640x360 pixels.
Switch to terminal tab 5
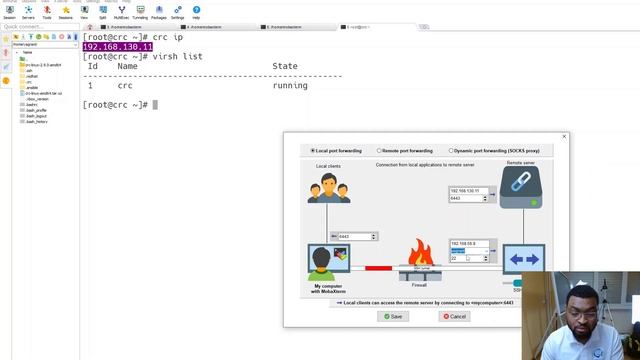(x=284, y=27)
